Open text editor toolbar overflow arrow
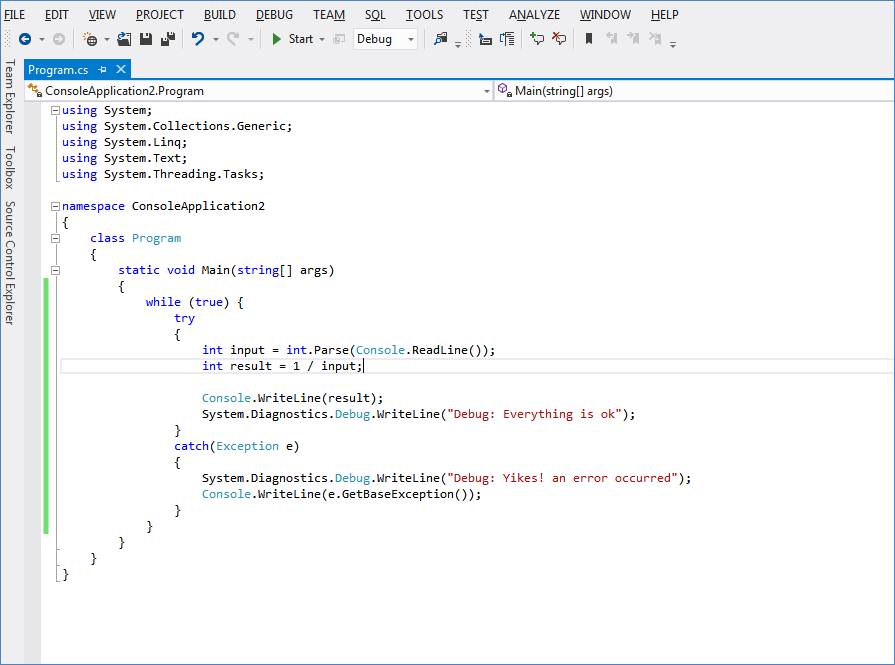The width and height of the screenshot is (895, 665). (673, 45)
